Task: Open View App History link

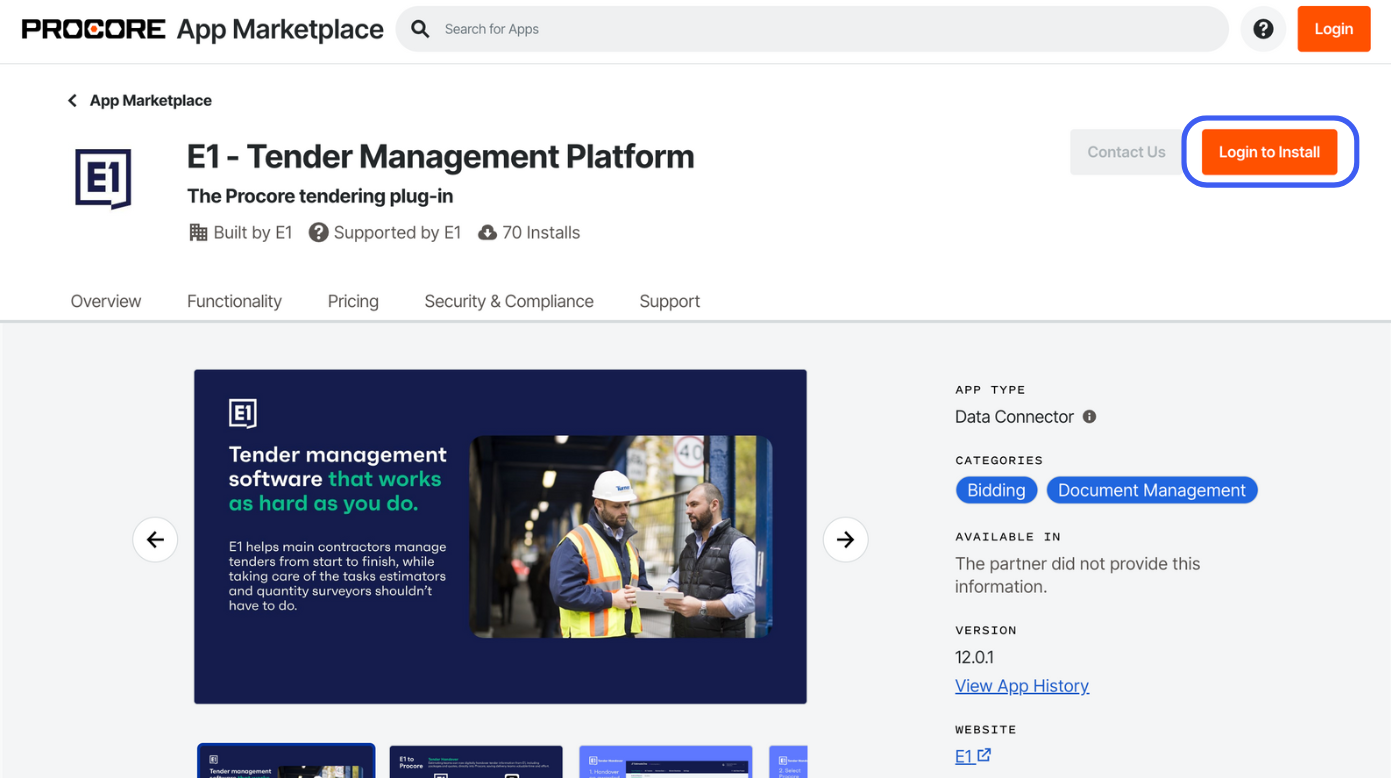Action: pos(1022,686)
